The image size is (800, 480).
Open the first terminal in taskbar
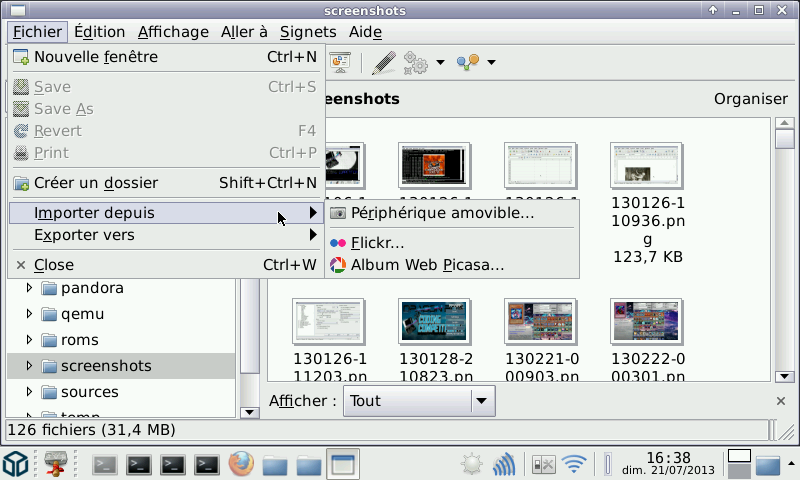105,464
